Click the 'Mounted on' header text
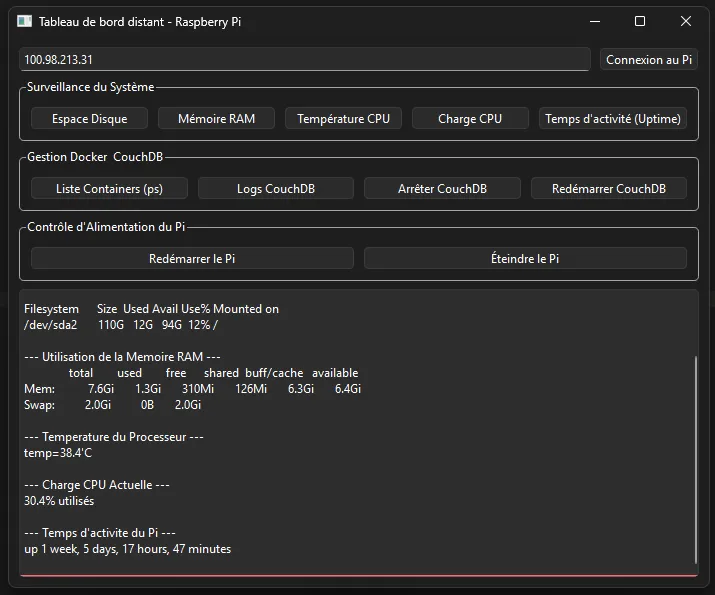Viewport: 715px width, 595px height. click(246, 309)
